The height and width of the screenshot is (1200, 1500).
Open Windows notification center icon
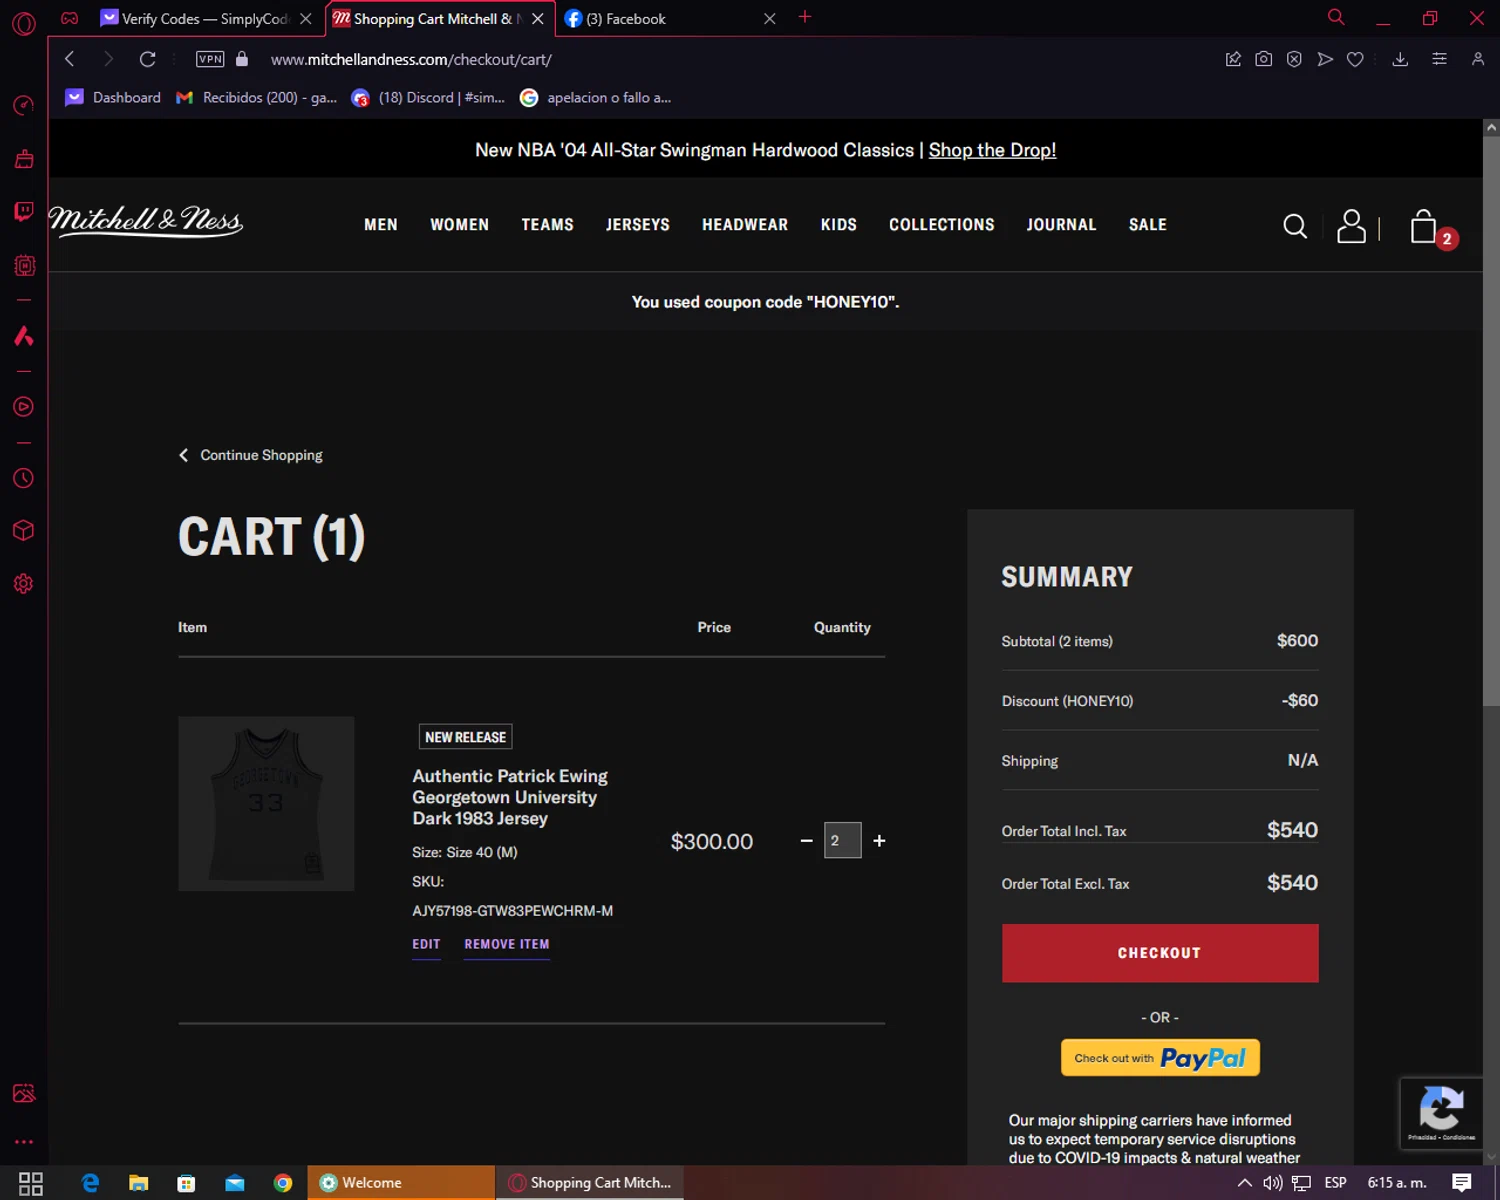1462,1183
